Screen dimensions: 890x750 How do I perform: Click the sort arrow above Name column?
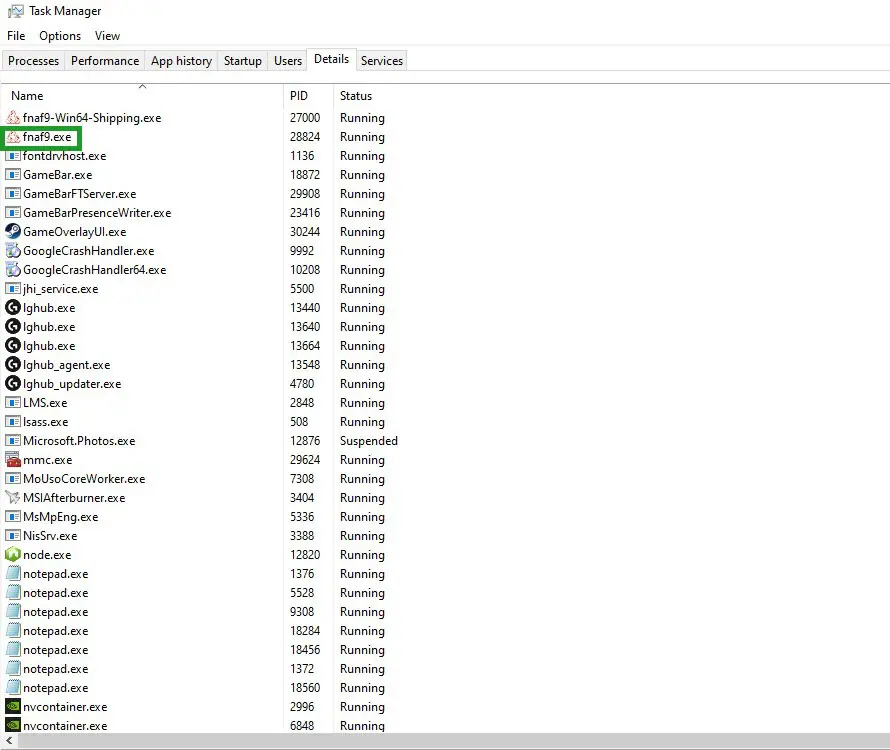142,86
